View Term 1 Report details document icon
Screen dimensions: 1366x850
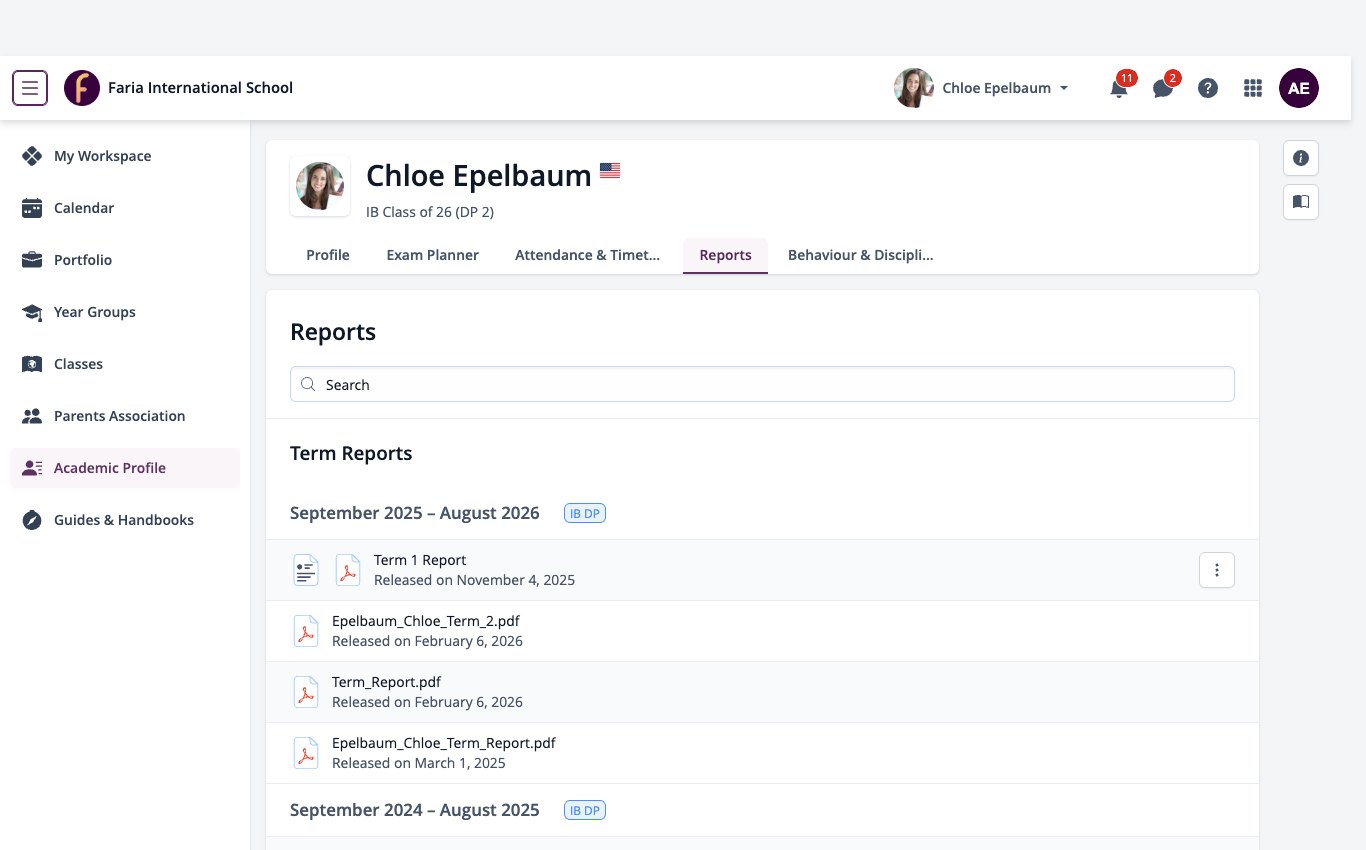point(306,570)
